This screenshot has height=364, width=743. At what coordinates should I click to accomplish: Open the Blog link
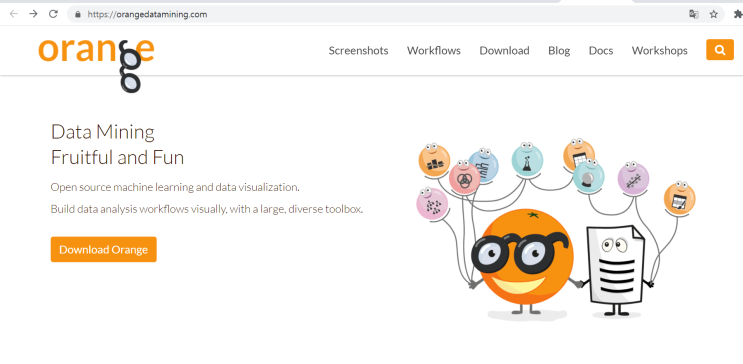559,50
